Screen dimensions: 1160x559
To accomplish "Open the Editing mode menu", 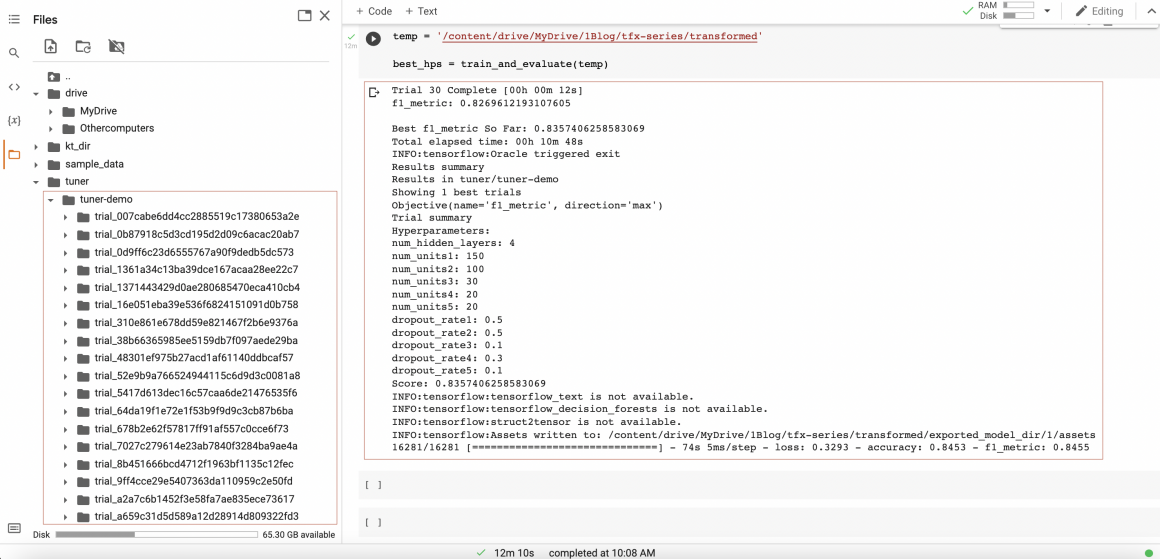I will pyautogui.click(x=1099, y=11).
